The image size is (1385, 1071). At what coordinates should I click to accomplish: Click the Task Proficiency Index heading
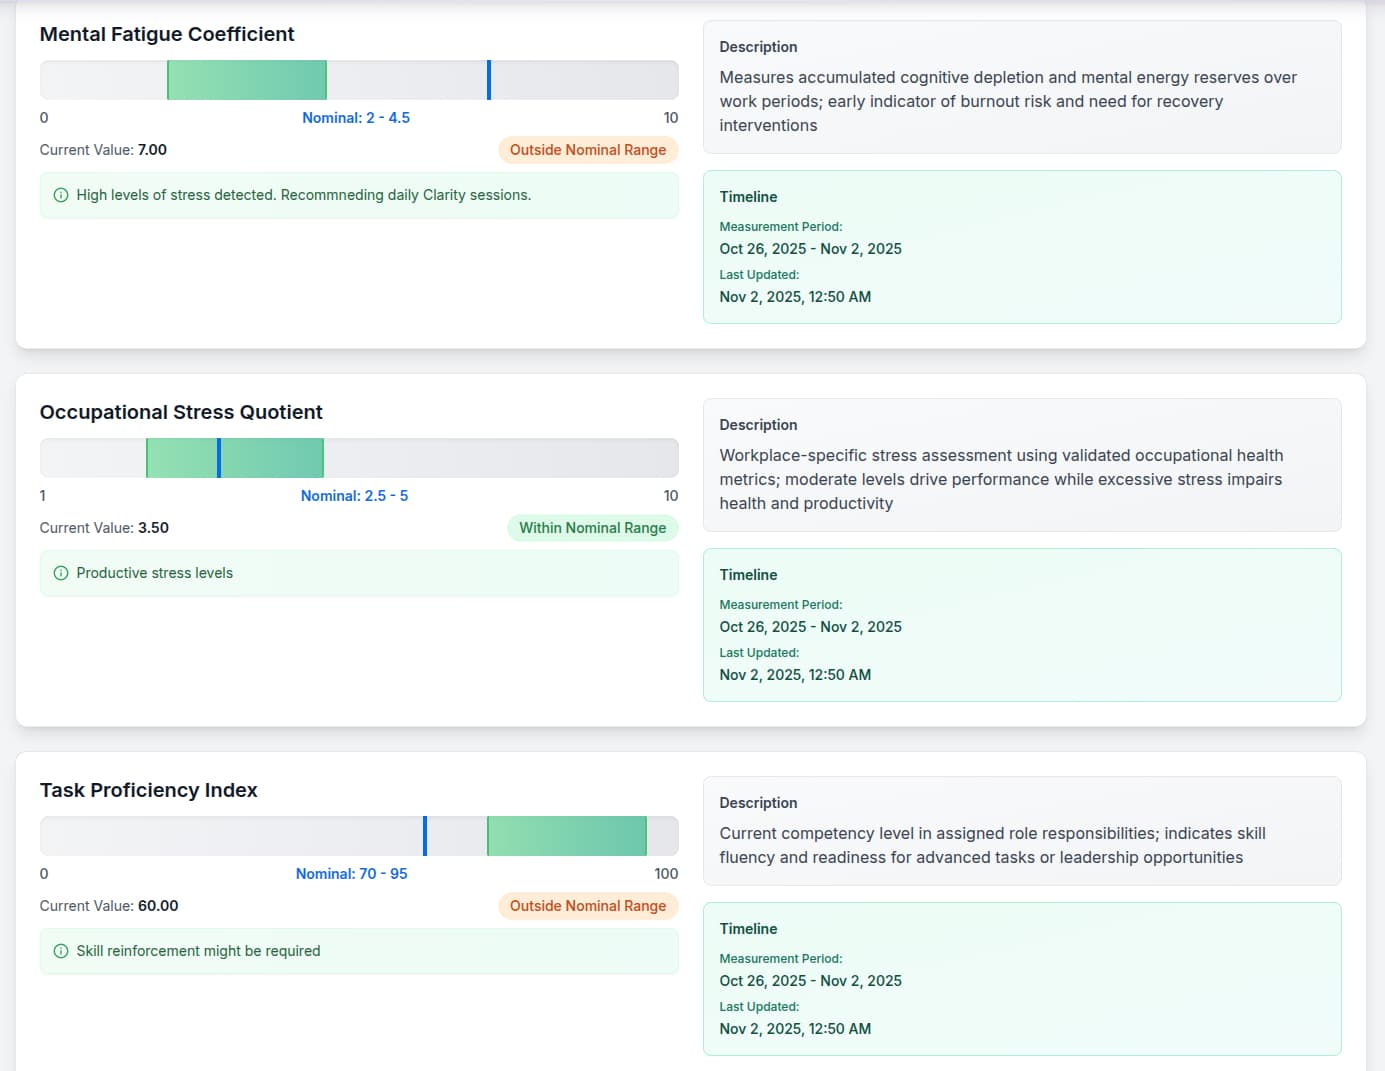coord(149,790)
